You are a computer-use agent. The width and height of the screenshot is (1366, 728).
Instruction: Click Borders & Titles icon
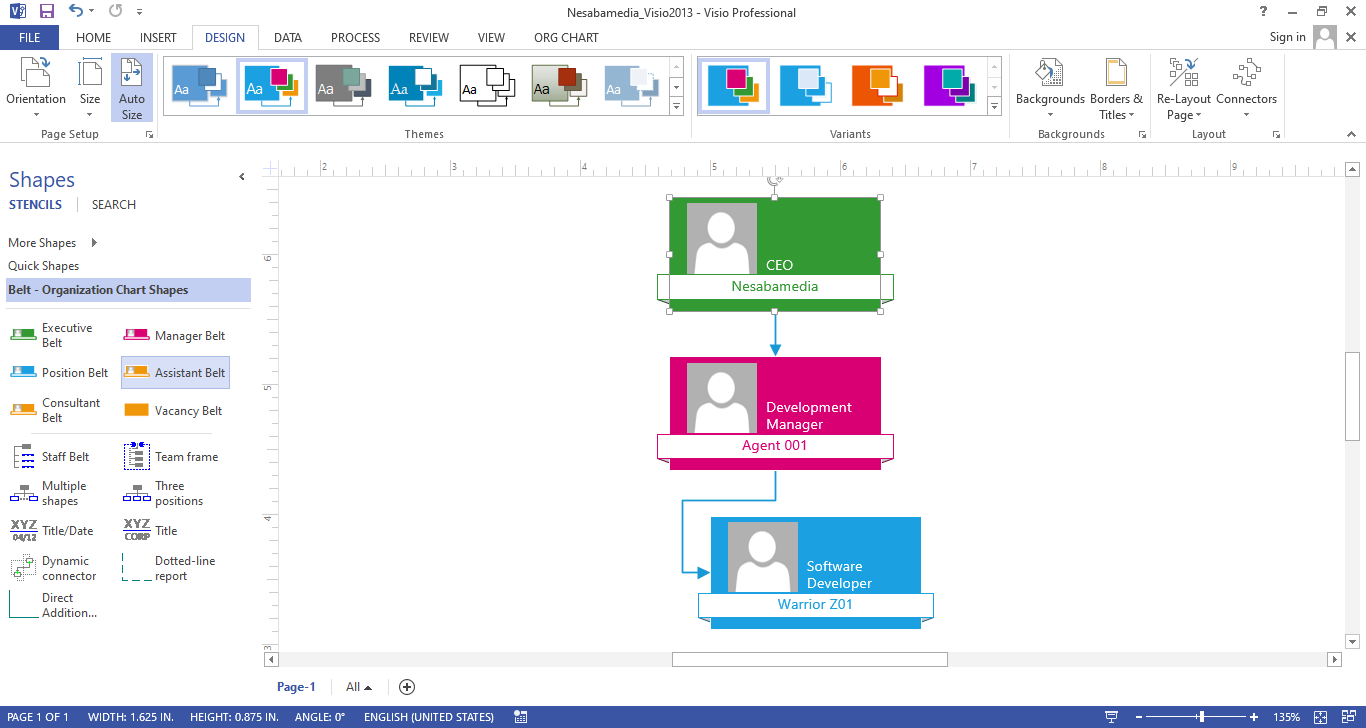[x=1116, y=74]
